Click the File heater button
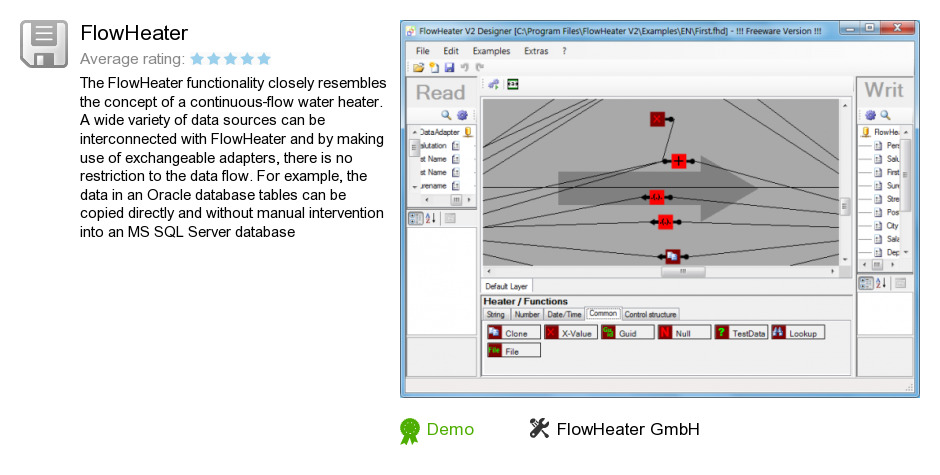 (x=514, y=351)
